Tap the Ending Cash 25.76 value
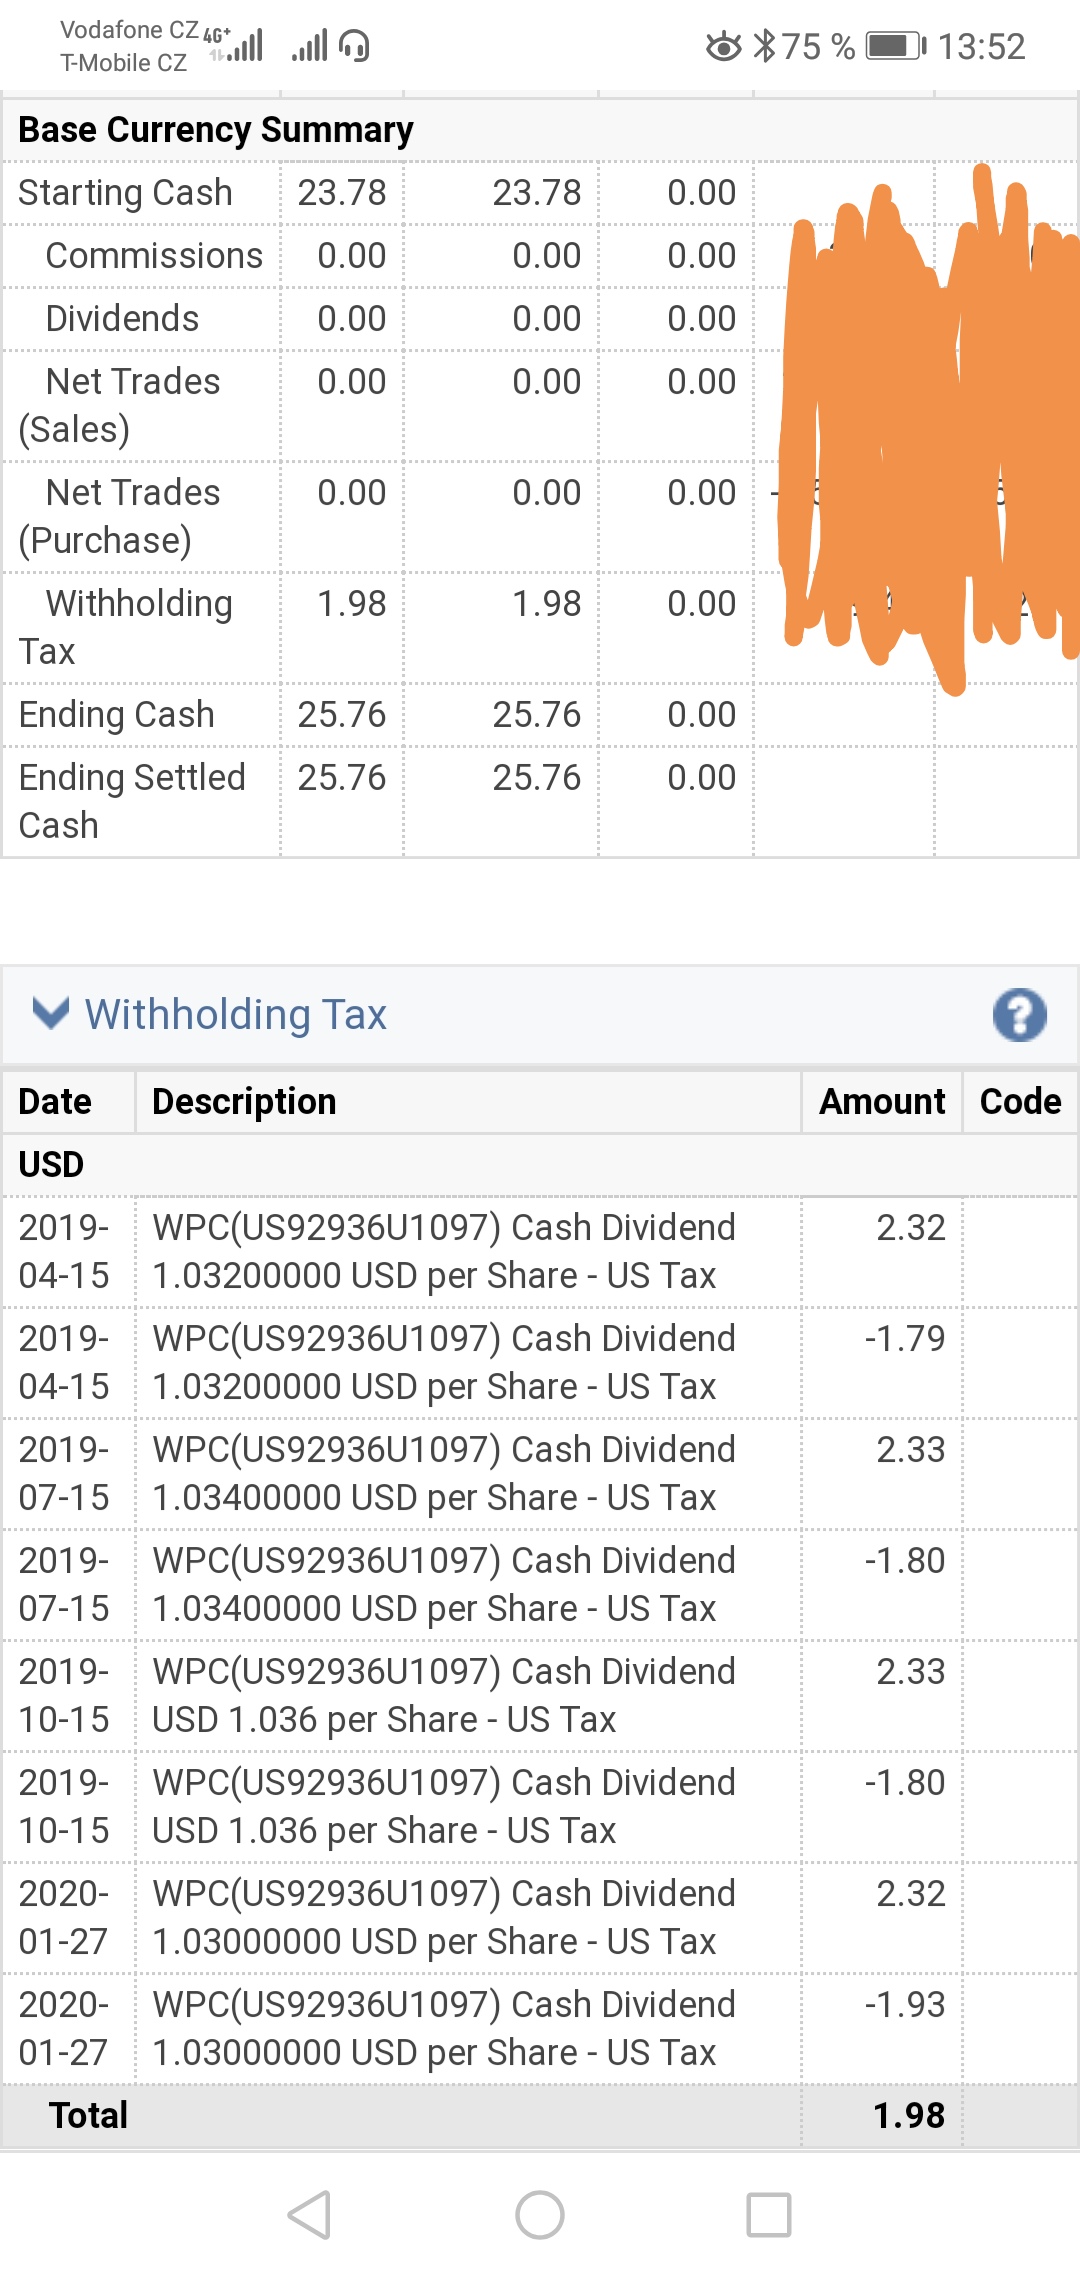Screen dimensions: 1080x2280 click(x=342, y=715)
